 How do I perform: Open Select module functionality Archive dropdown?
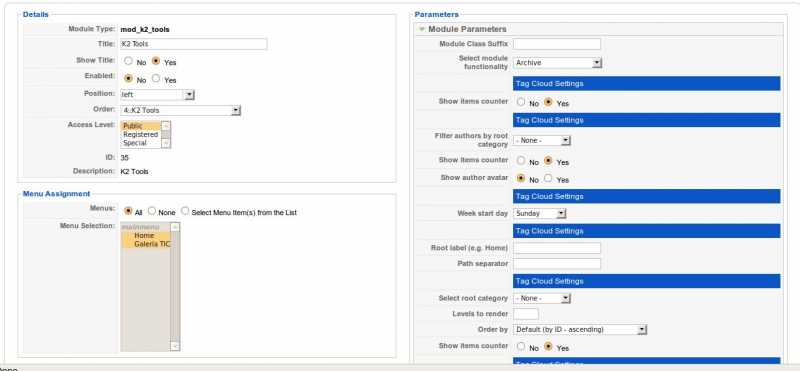tap(558, 63)
